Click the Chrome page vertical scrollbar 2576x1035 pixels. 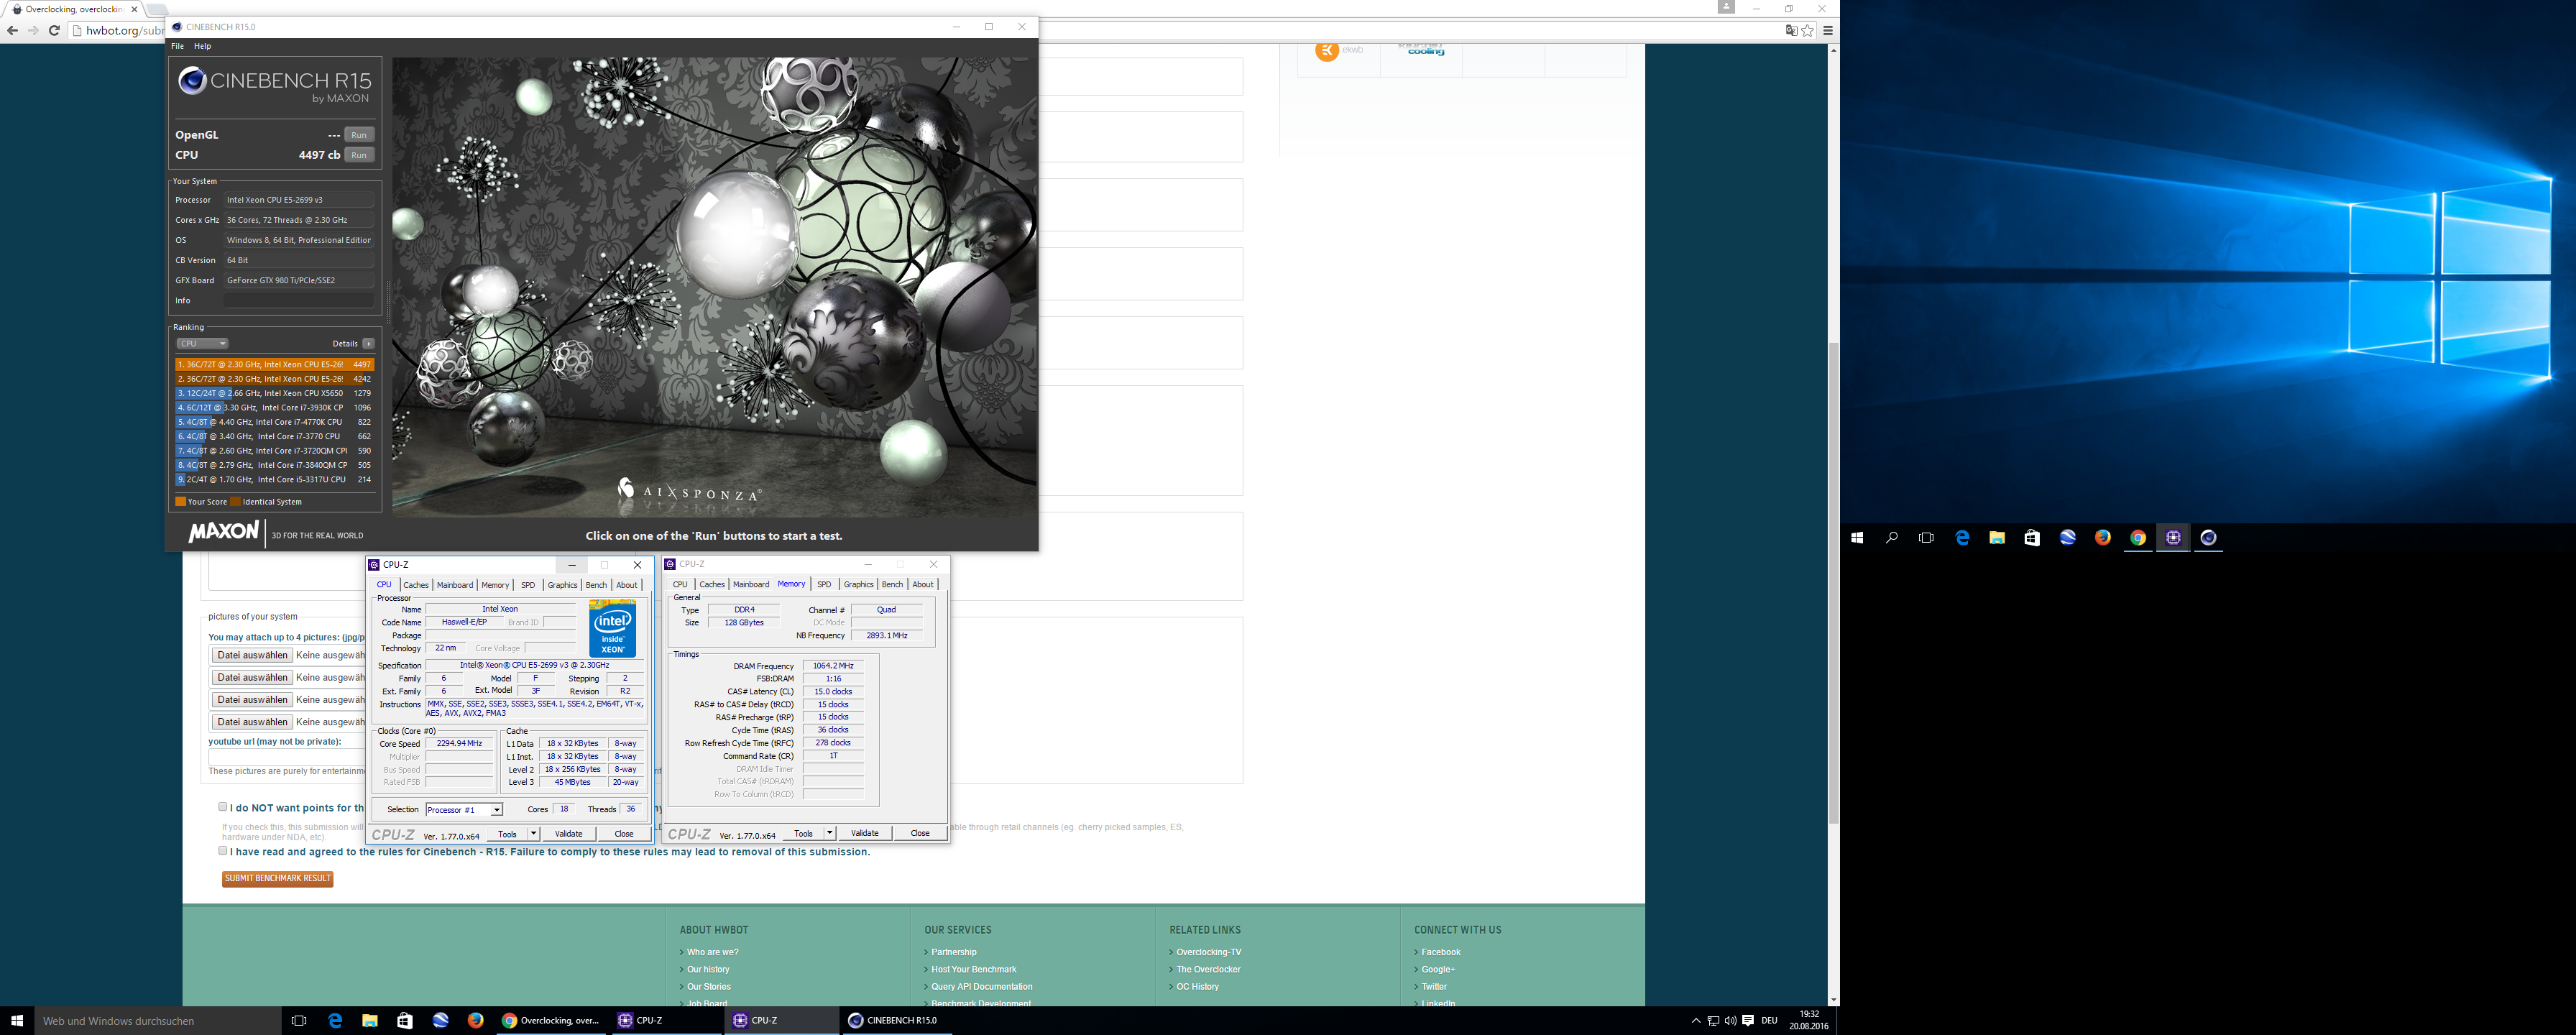(1833, 583)
